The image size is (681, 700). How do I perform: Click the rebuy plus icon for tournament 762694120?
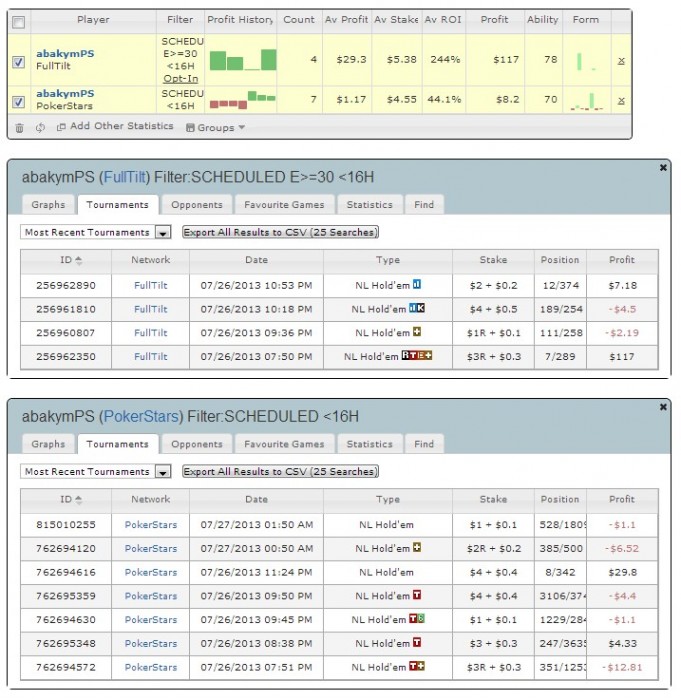417,547
